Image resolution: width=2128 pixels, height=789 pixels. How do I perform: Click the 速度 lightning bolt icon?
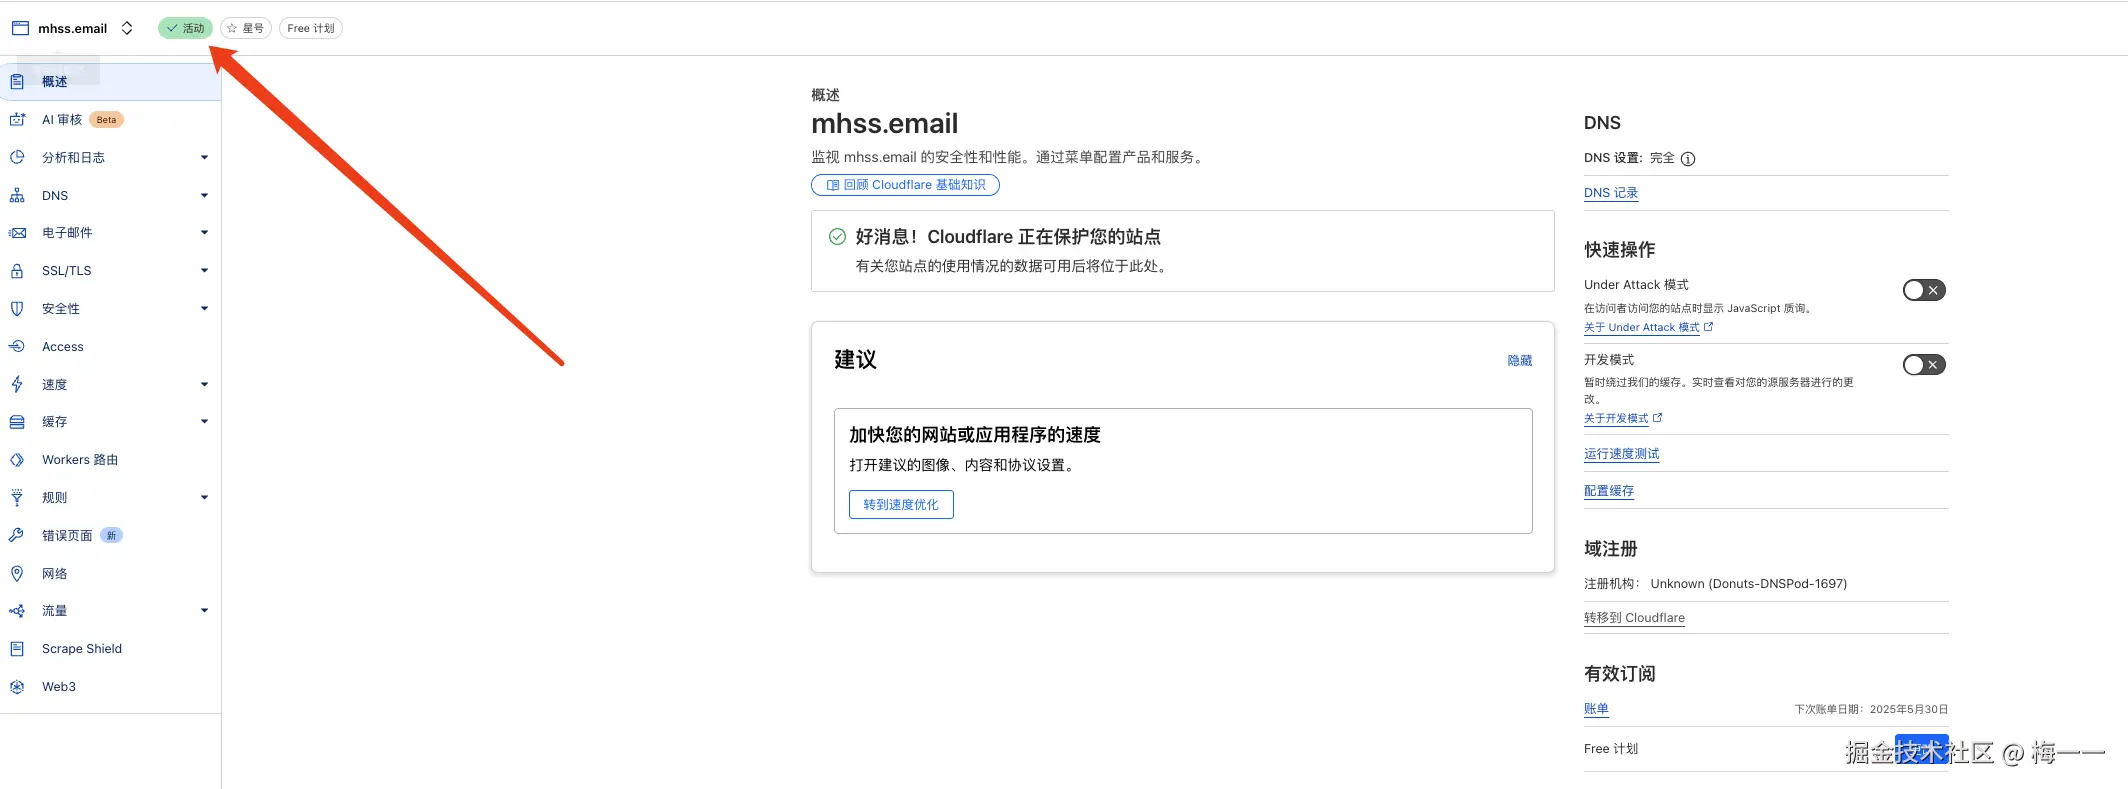17,385
